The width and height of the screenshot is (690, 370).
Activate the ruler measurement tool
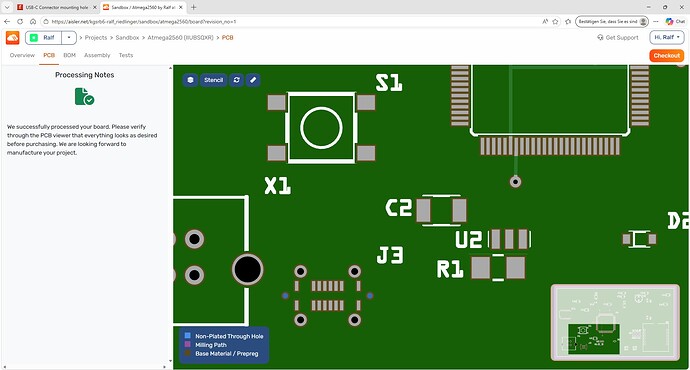point(253,80)
